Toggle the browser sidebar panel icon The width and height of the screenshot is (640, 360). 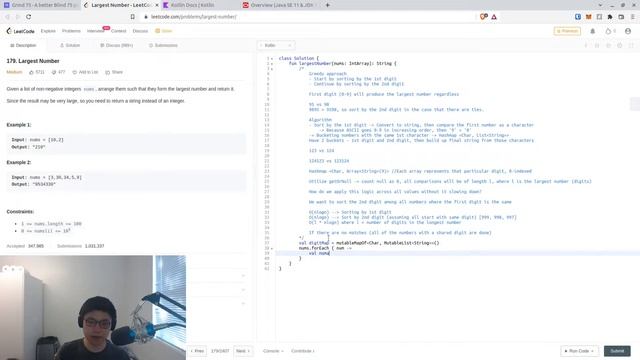click(599, 17)
